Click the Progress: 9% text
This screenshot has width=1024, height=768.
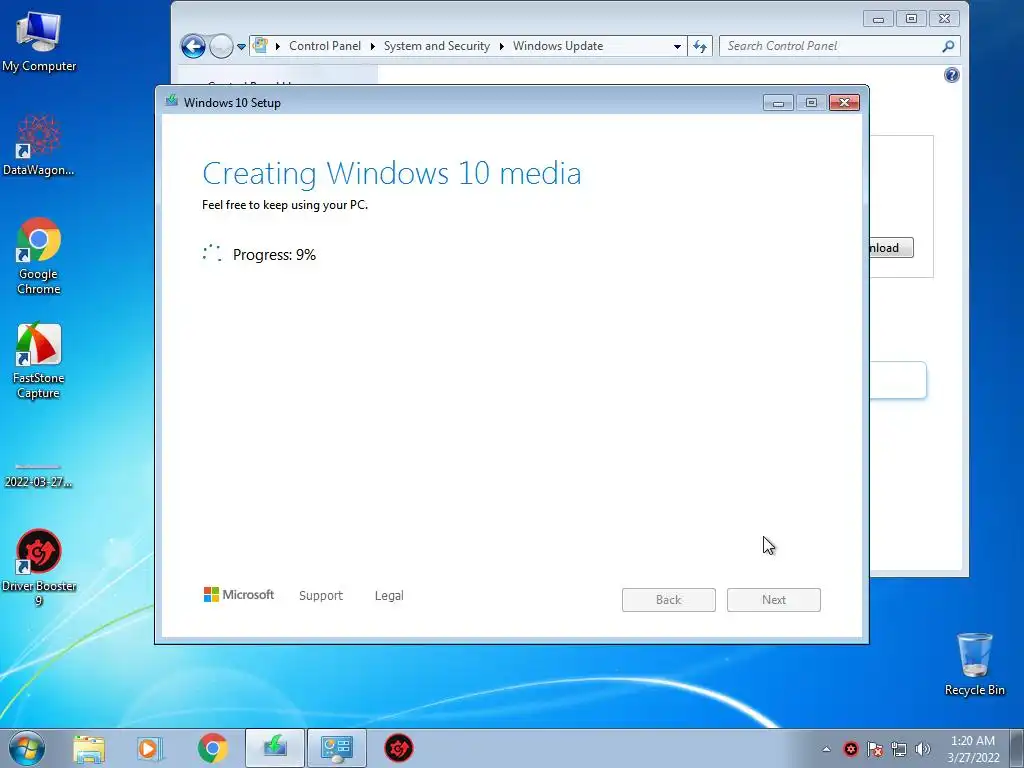click(x=274, y=255)
